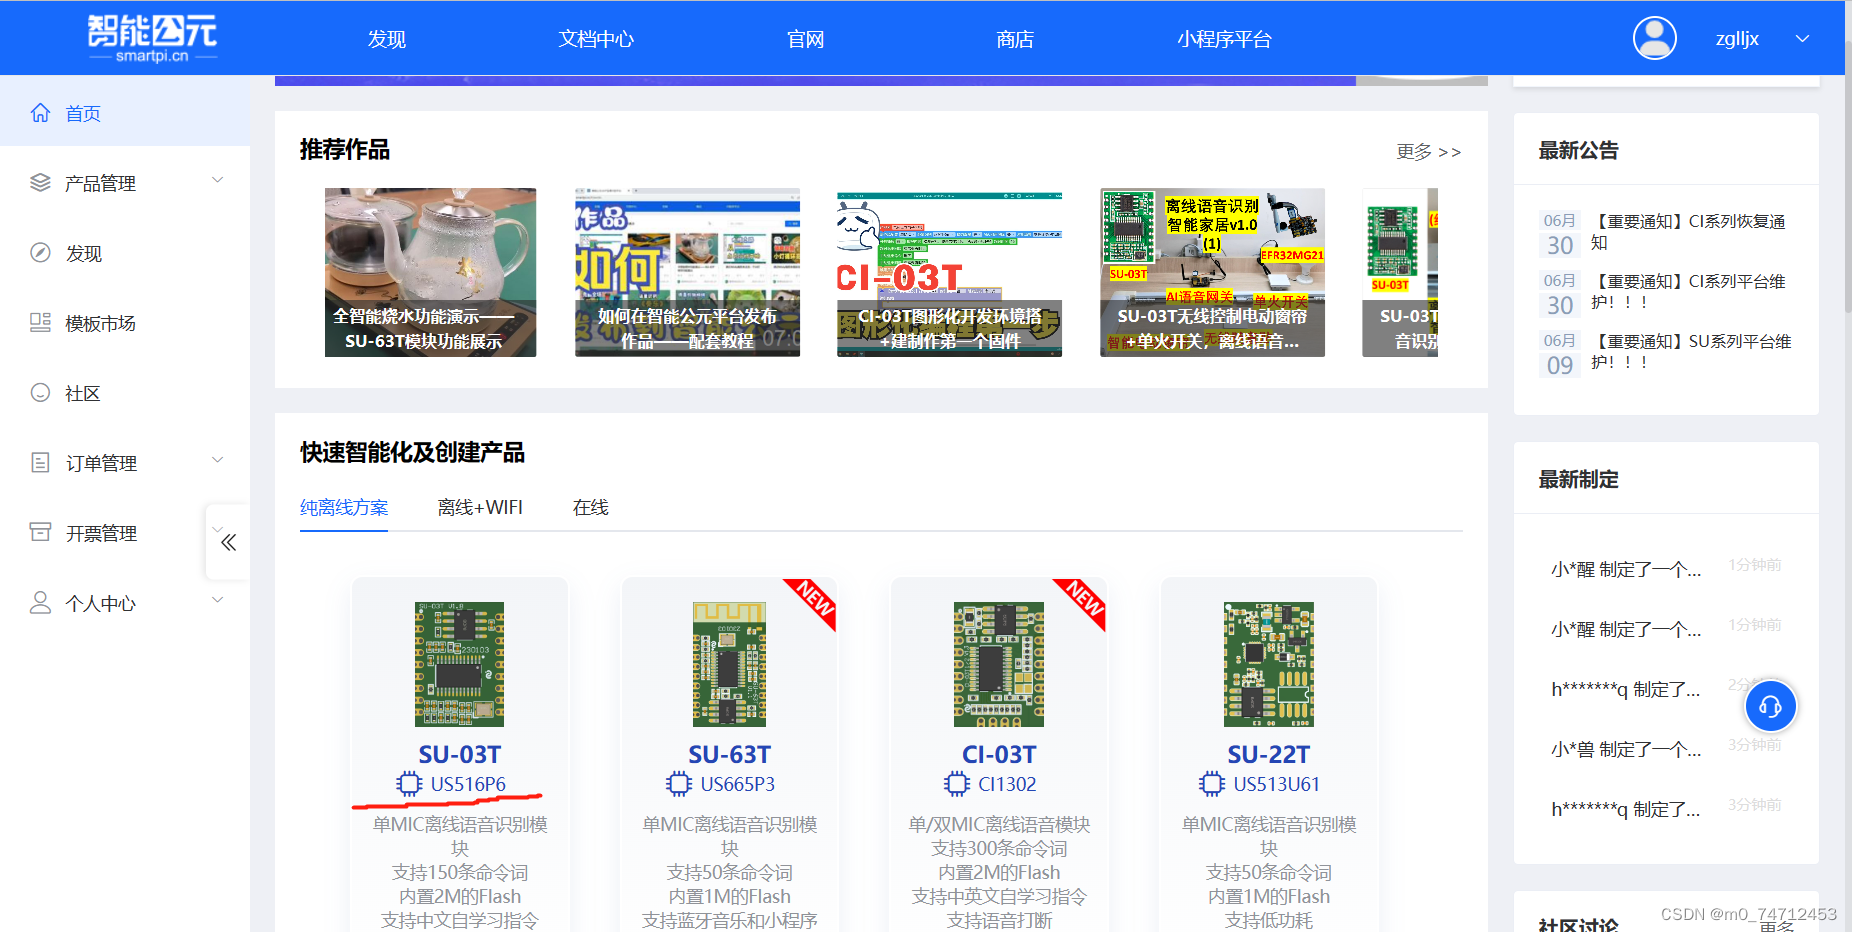Click the 订单管理 document icon
The image size is (1852, 932).
tap(40, 463)
